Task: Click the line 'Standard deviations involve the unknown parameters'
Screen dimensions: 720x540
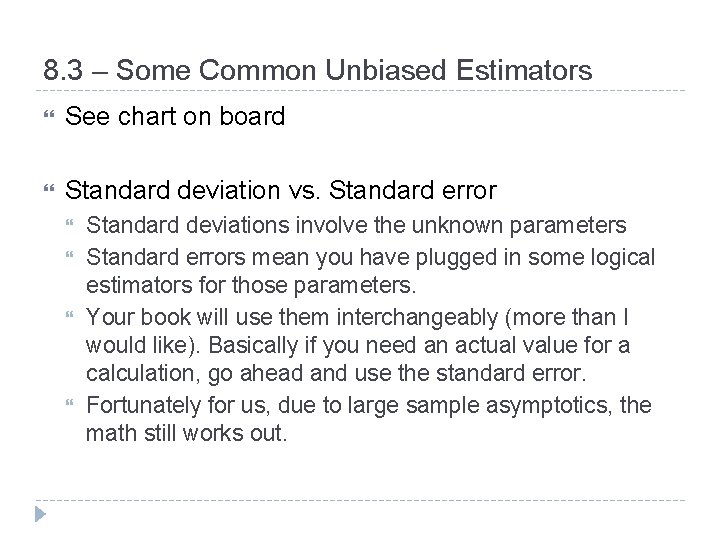Action: pyautogui.click(x=356, y=225)
